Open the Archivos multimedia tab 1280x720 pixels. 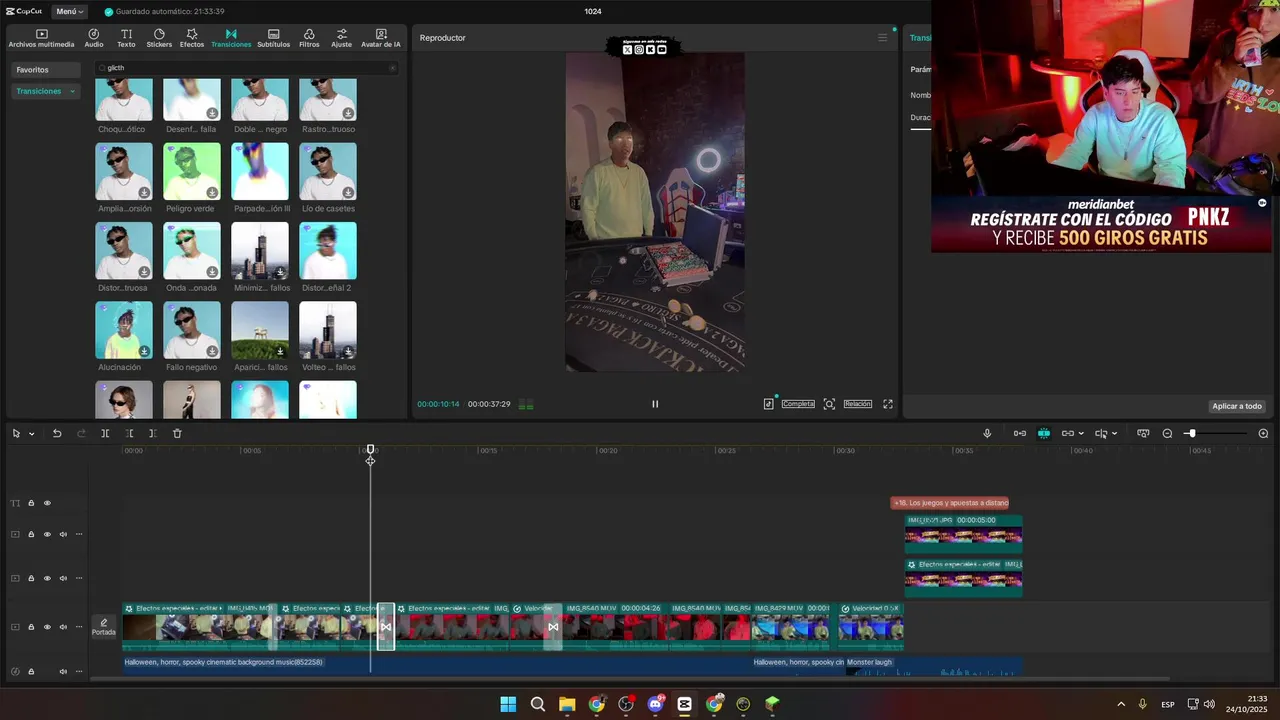(41, 38)
